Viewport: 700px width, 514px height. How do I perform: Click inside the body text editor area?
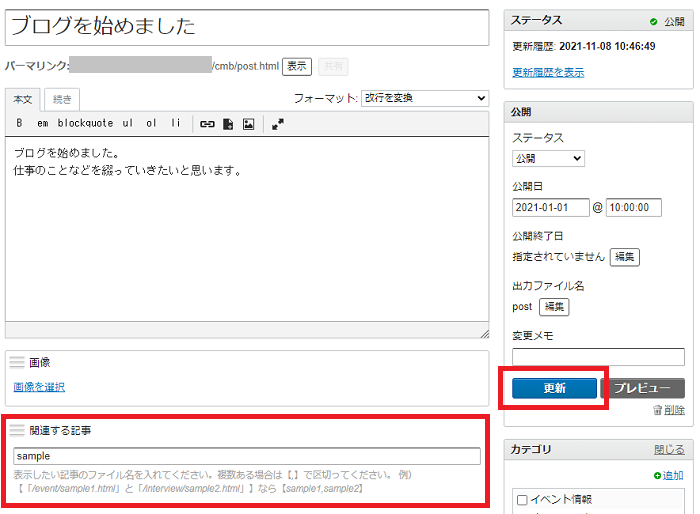pos(247,229)
